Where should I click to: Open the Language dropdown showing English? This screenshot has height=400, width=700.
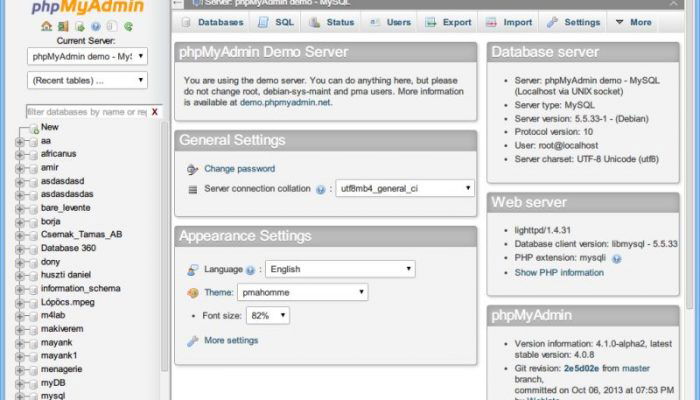(340, 269)
